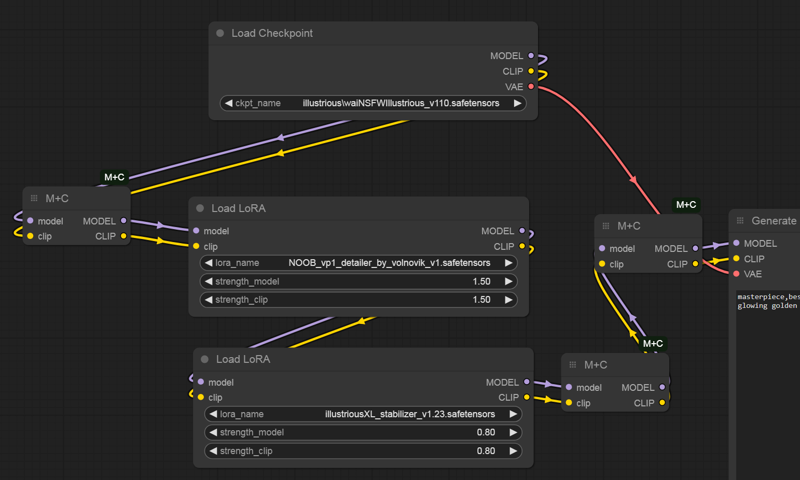
Task: Click left arrow of detailer lora_name widget
Action: (x=208, y=263)
